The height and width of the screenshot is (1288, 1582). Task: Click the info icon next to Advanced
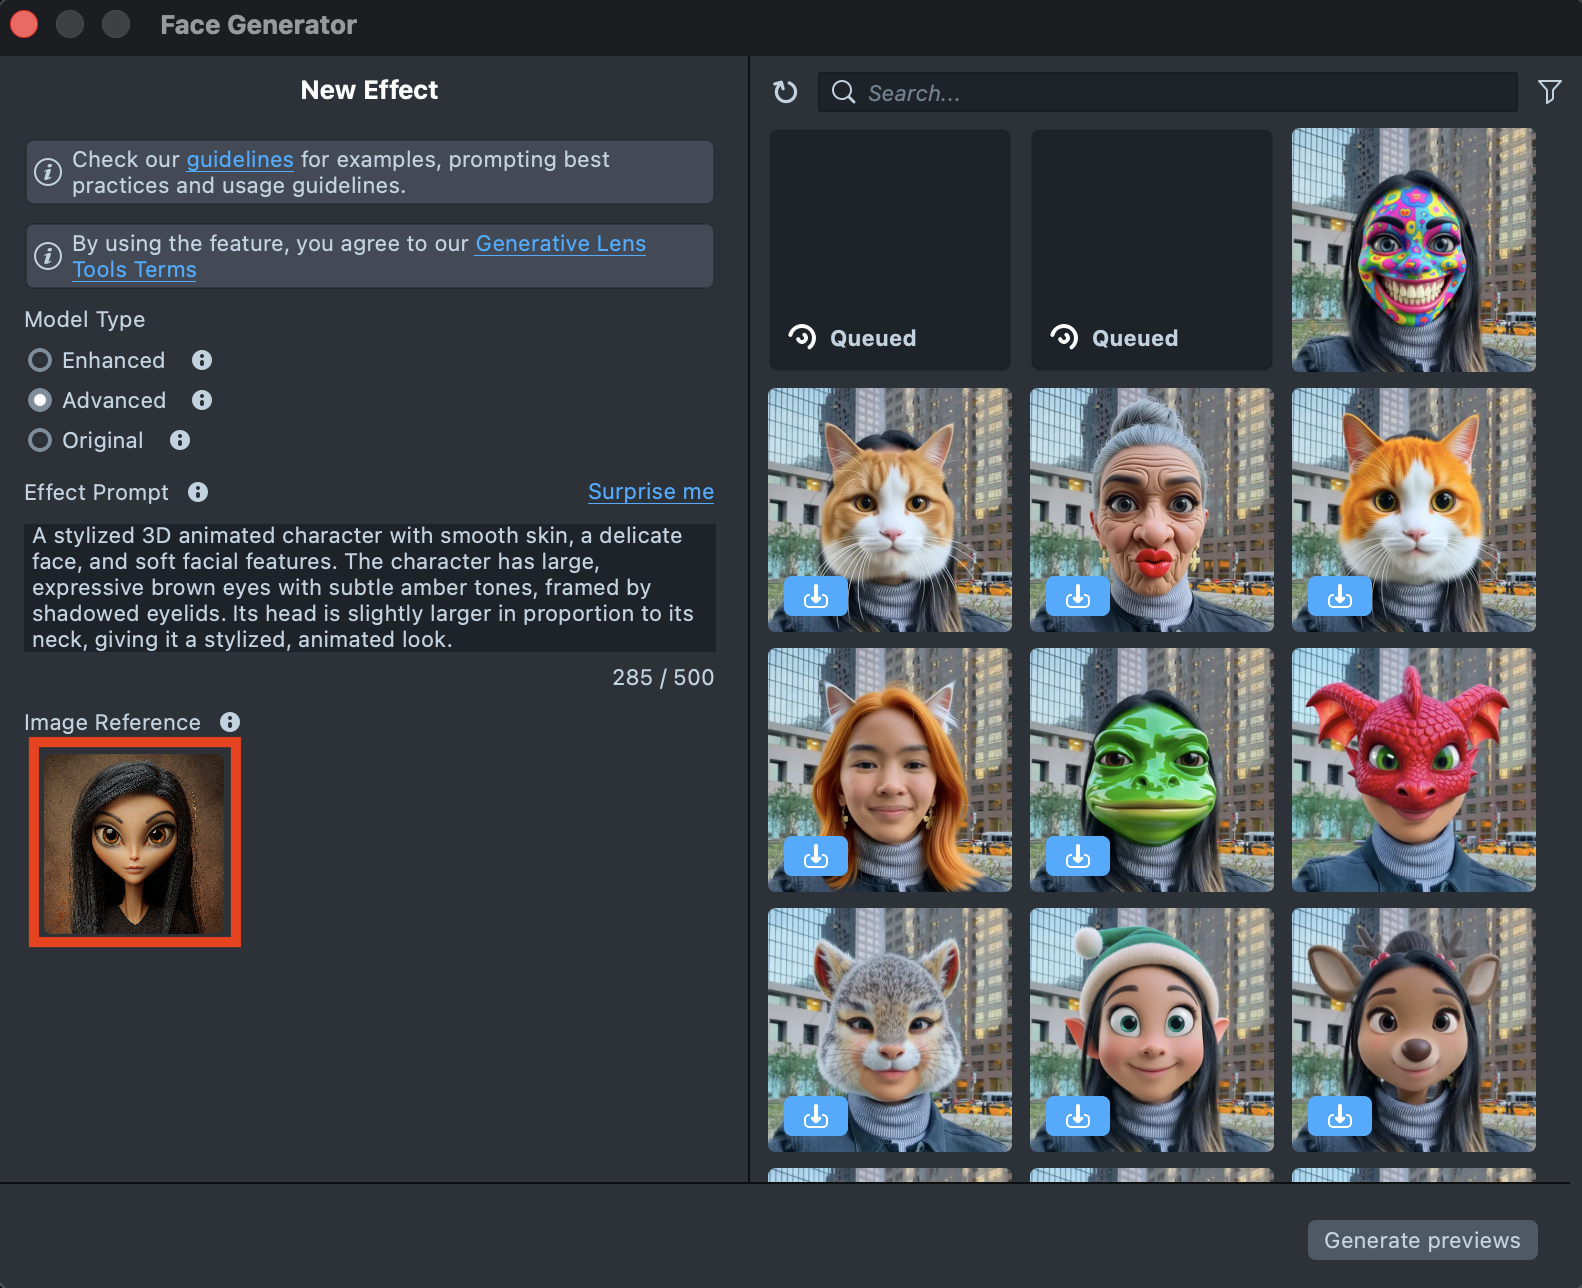pos(202,400)
